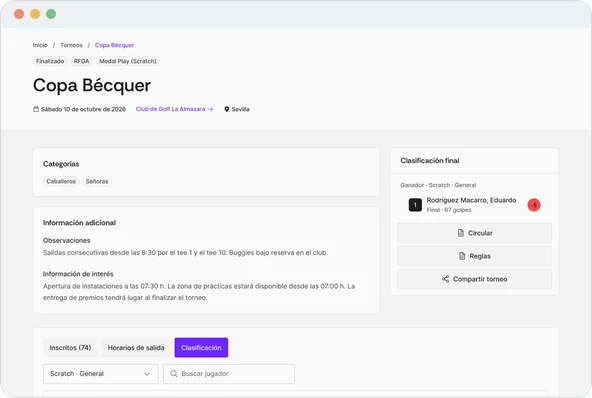Click the Caballeros category tag
The image size is (592, 398).
pos(61,181)
